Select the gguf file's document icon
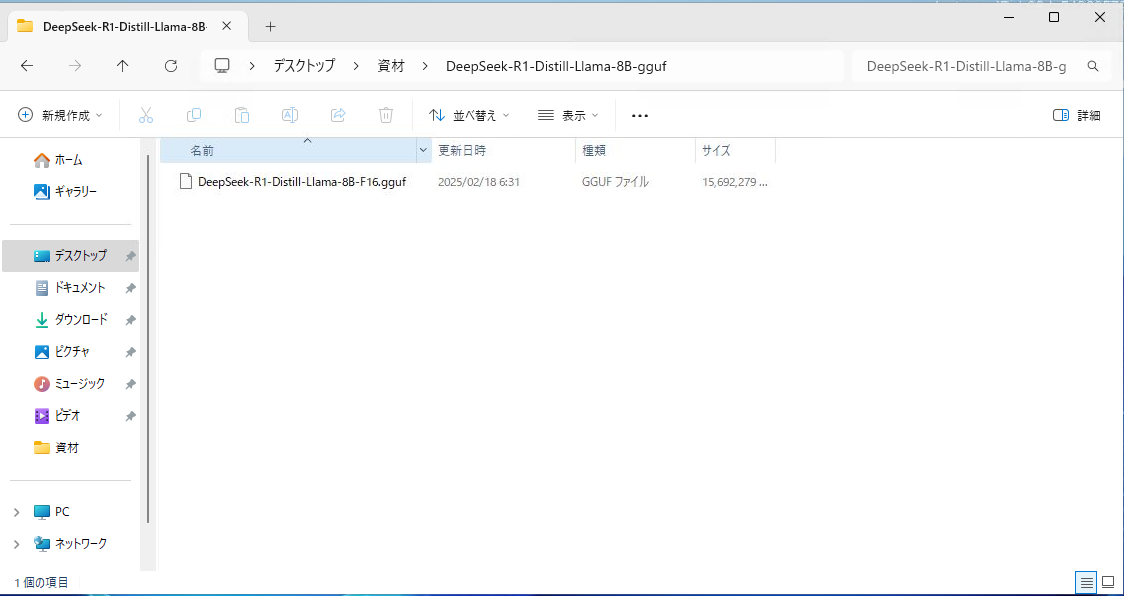Screen dimensions: 1124x596 click(x=186, y=182)
